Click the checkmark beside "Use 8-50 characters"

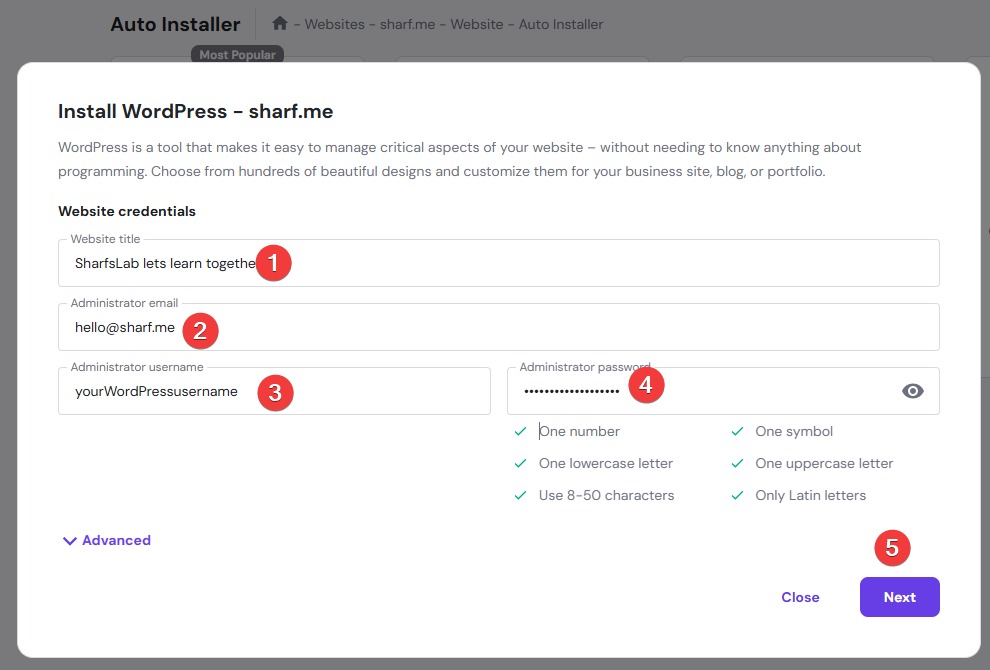pyautogui.click(x=520, y=496)
